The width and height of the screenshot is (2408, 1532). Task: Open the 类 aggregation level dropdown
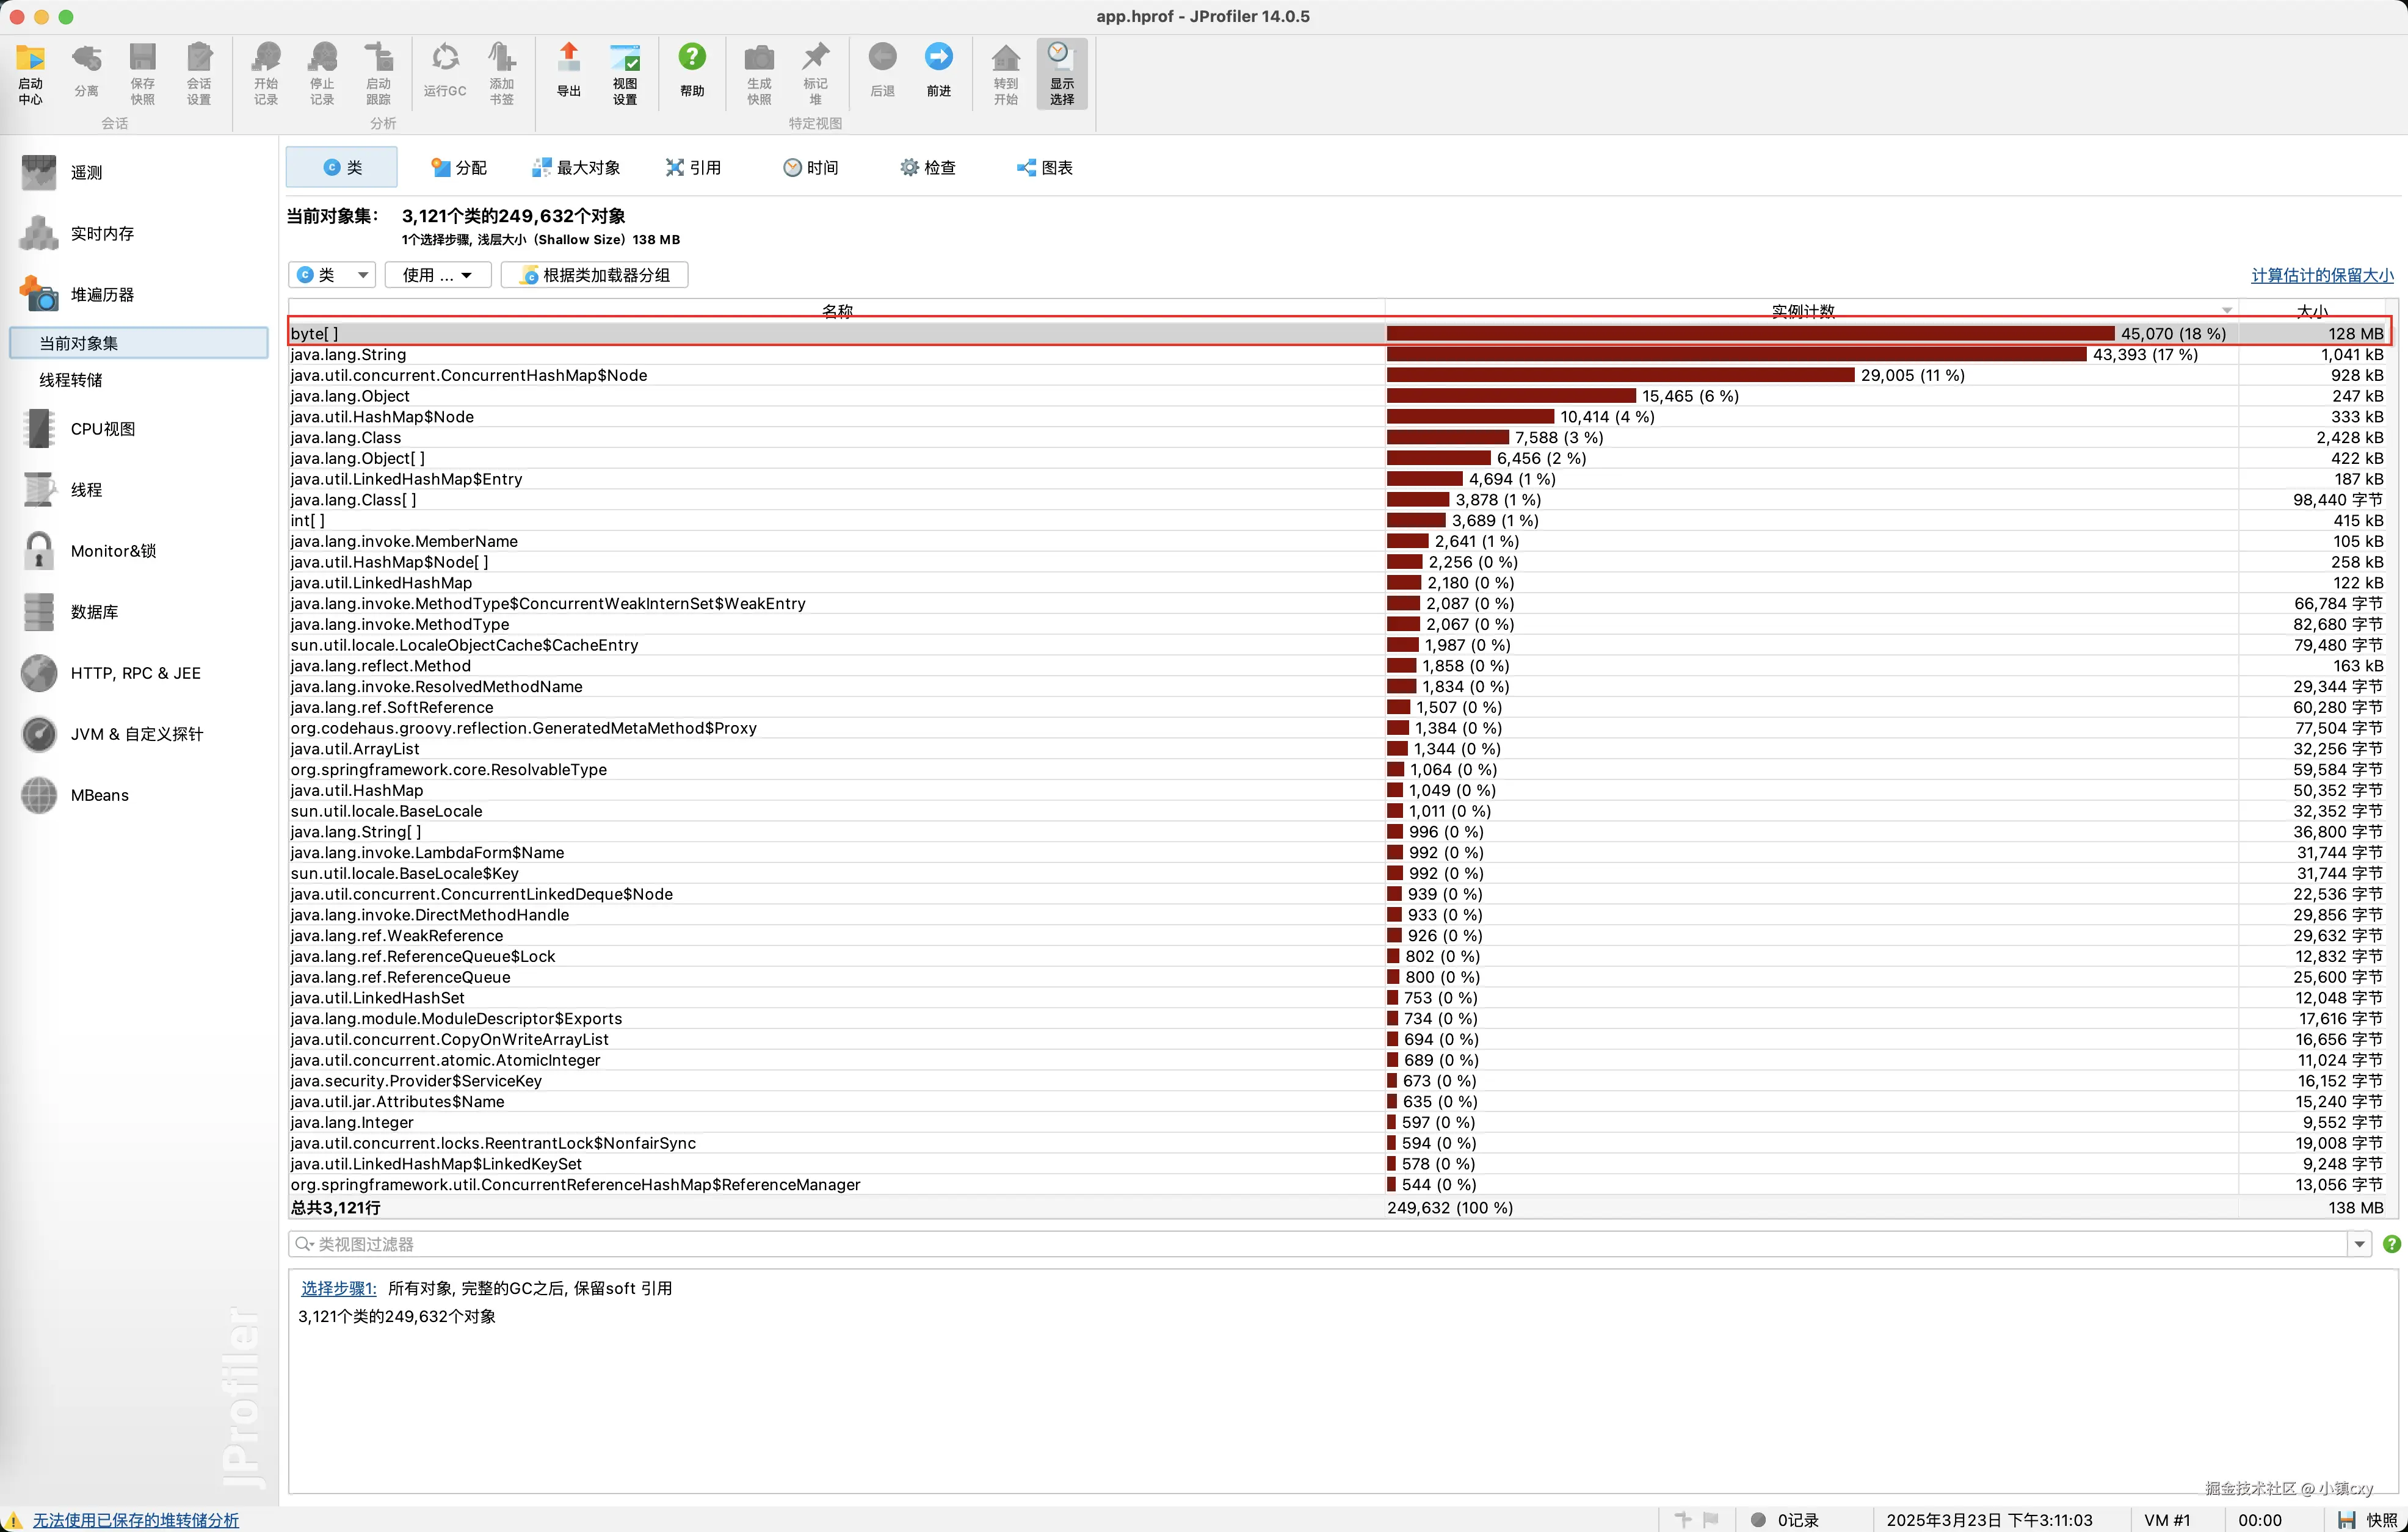332,275
